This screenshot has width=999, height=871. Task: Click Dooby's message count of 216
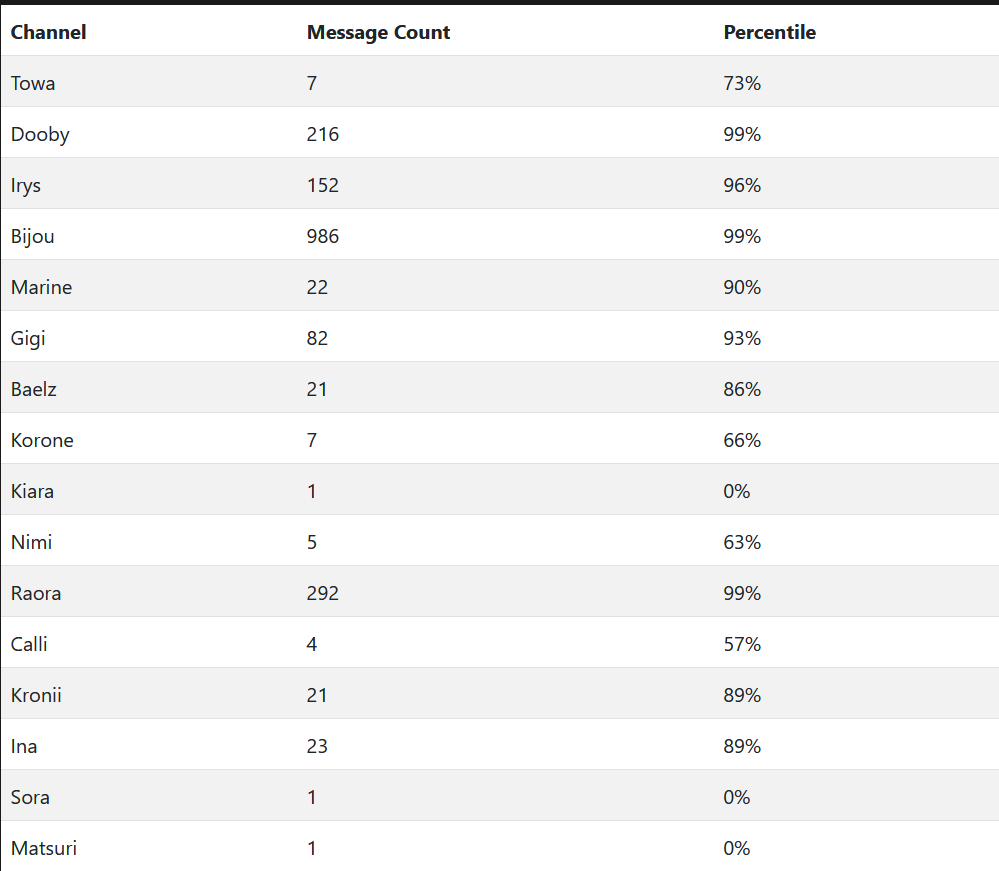click(323, 134)
